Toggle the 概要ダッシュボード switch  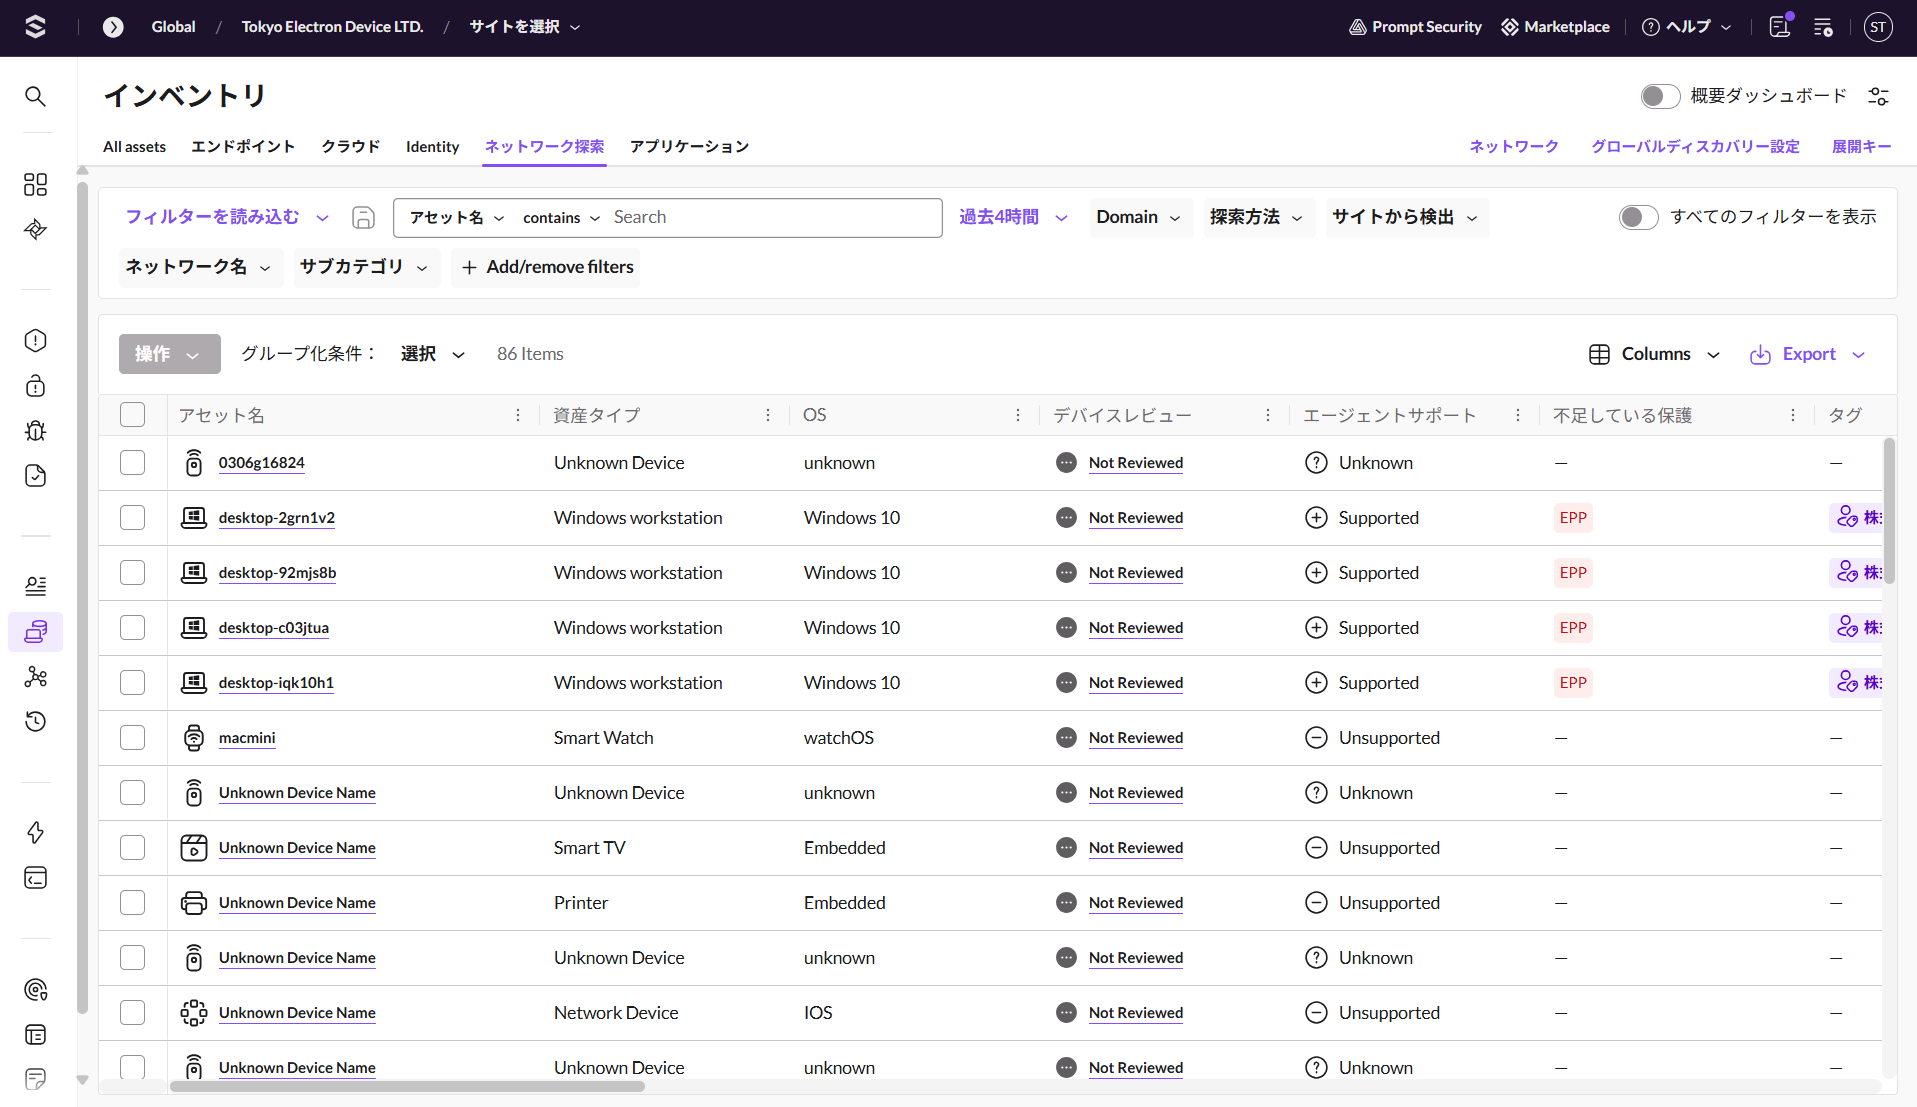point(1659,96)
